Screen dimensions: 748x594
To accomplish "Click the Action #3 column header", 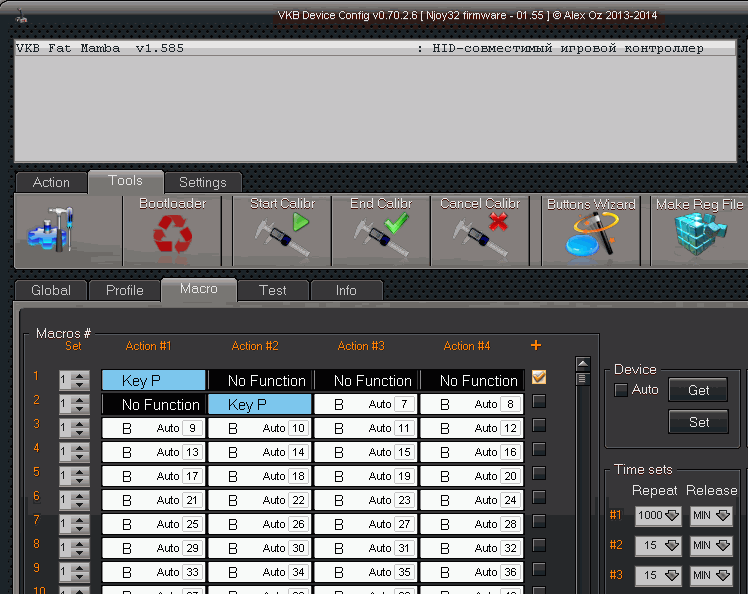I will (361, 346).
